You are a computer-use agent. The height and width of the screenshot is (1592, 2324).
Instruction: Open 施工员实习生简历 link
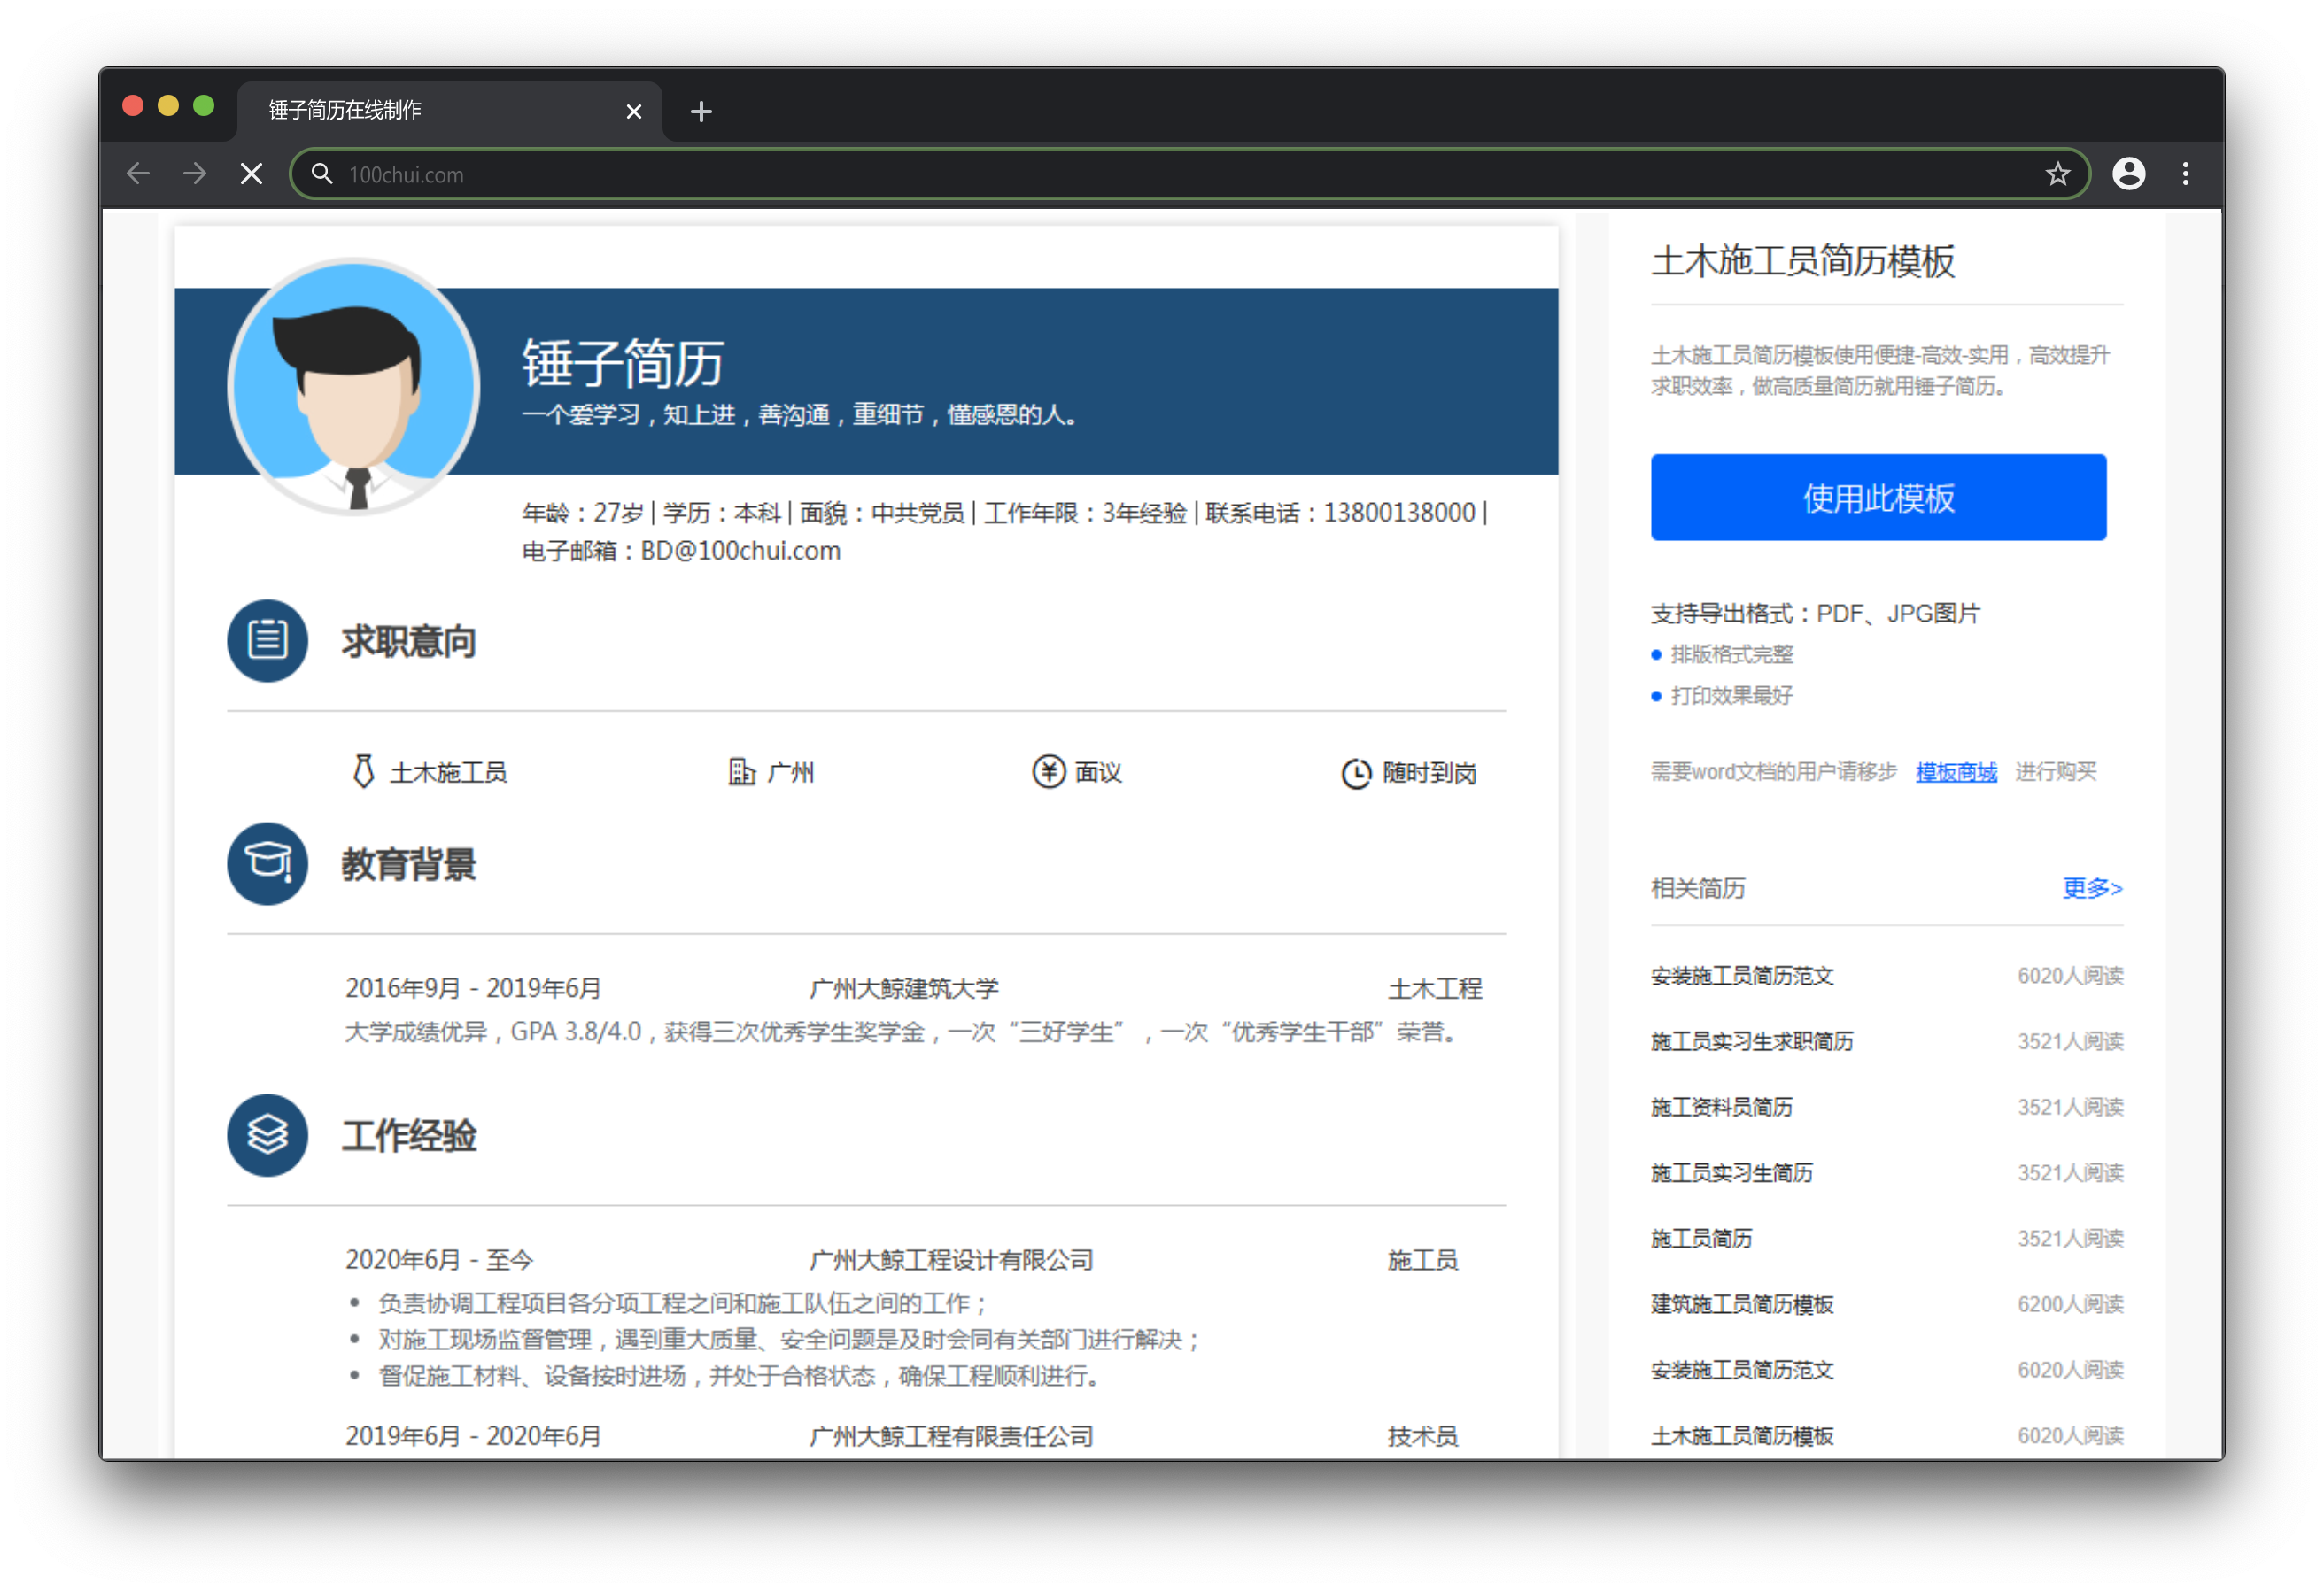point(1732,1172)
